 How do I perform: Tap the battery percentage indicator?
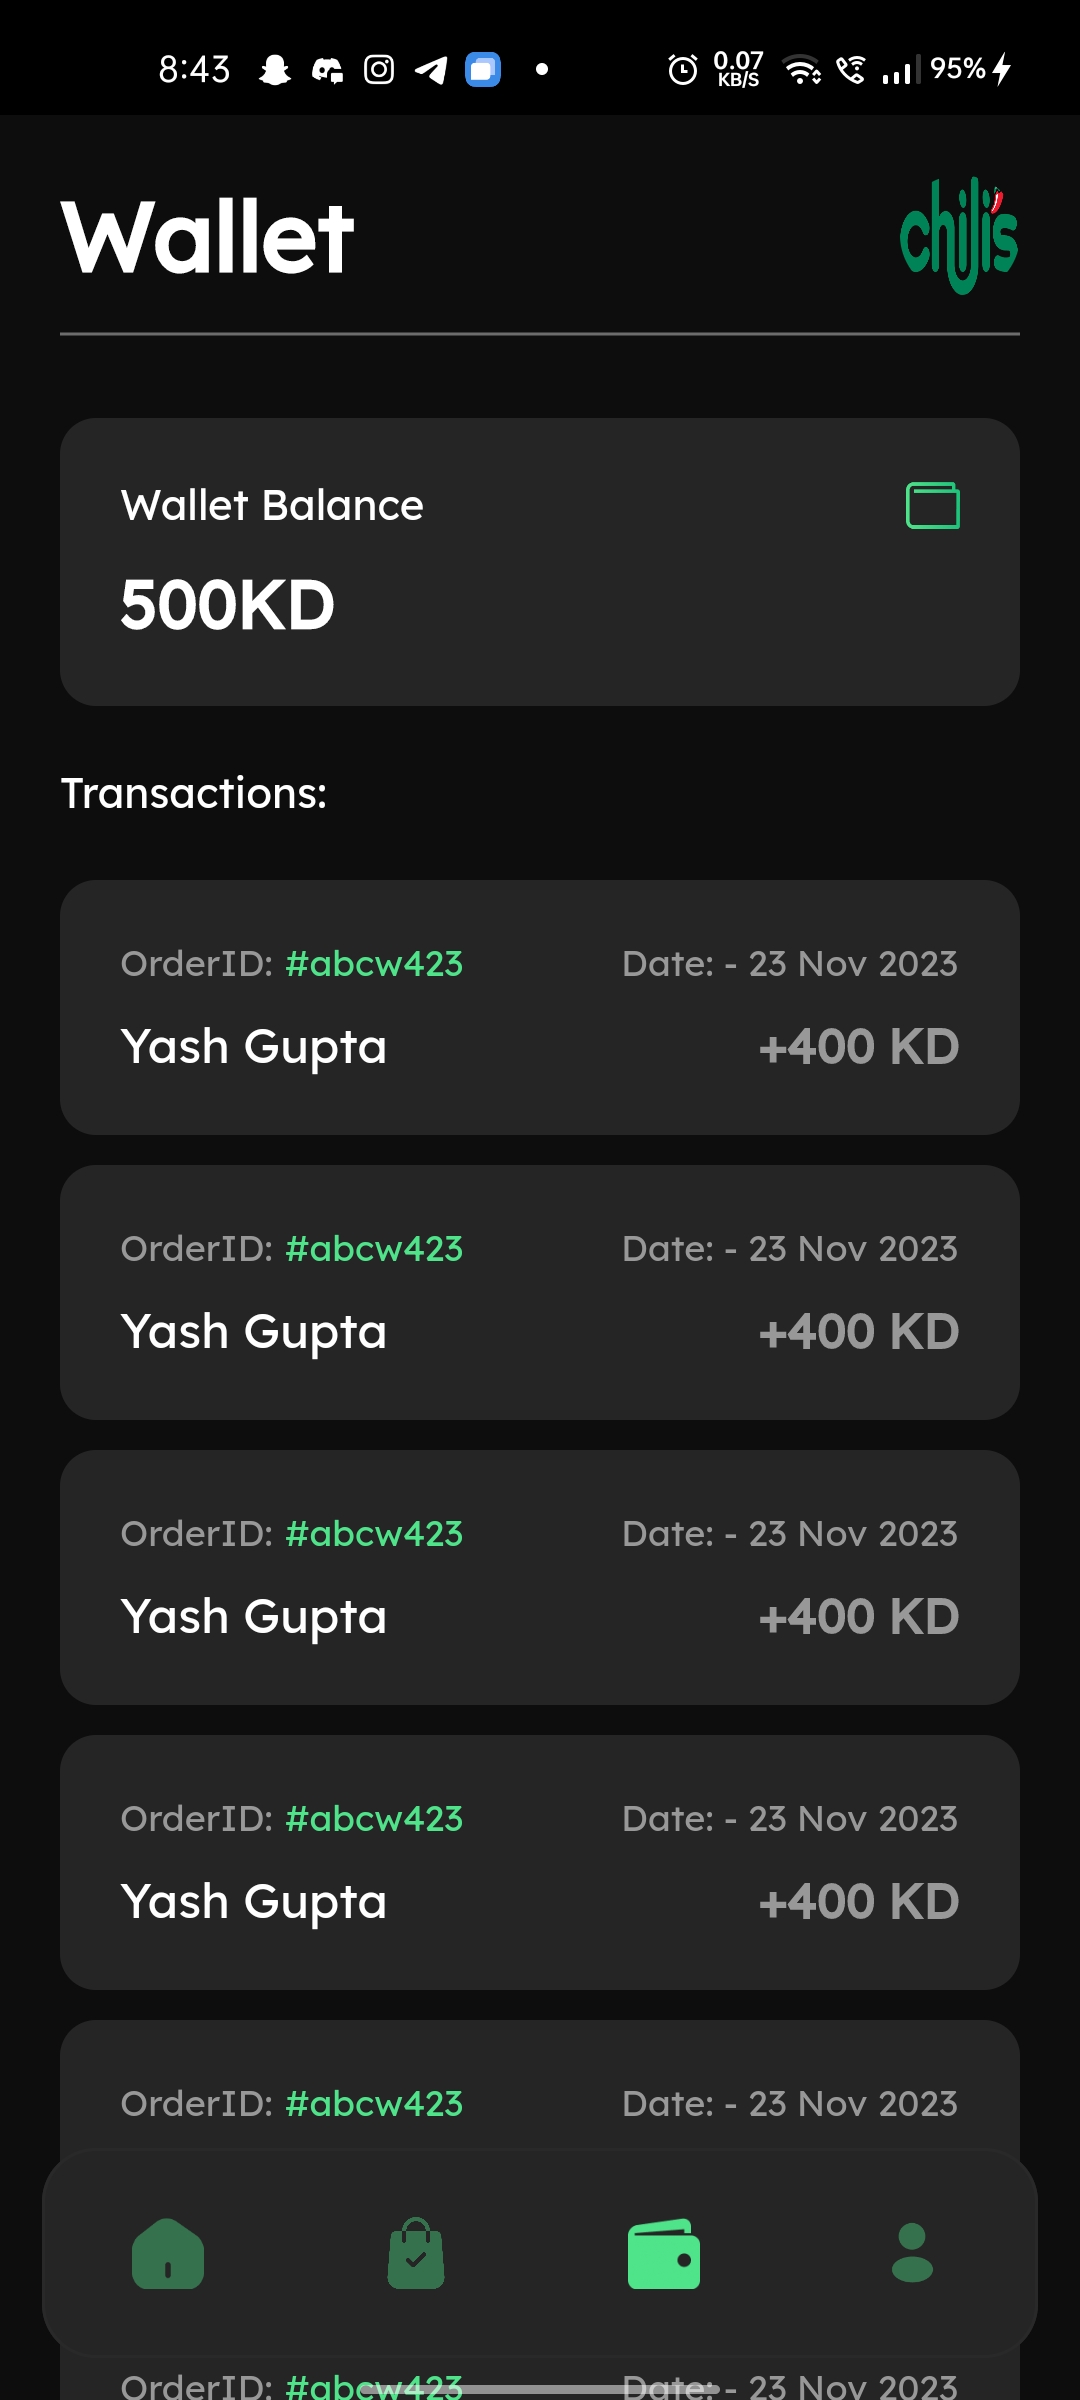coord(958,68)
